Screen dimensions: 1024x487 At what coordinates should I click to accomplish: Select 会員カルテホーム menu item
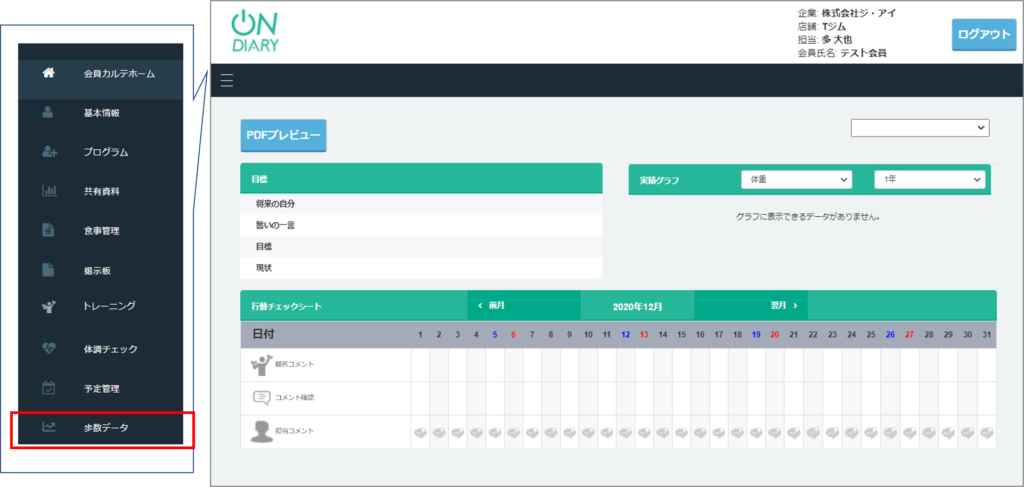(119, 73)
